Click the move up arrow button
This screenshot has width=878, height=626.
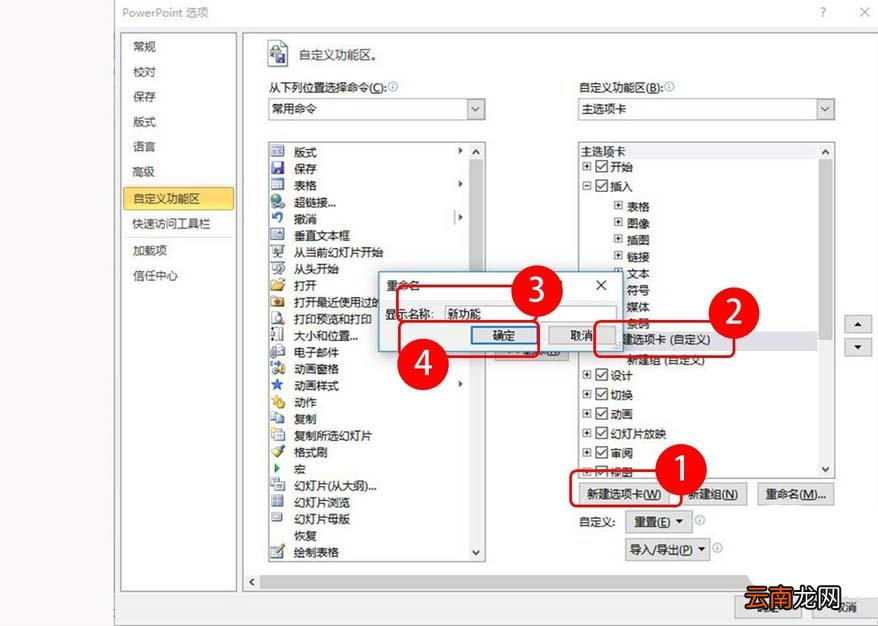pos(858,324)
